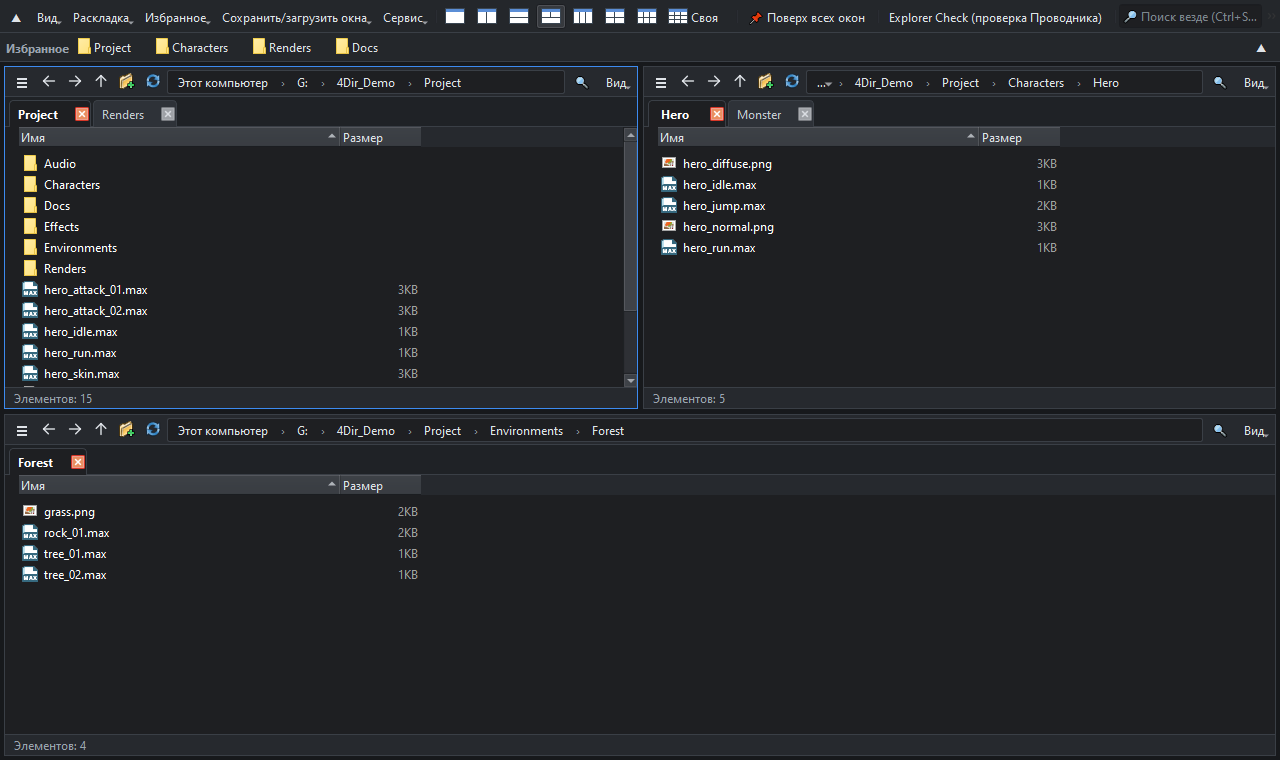Select the three-column layout icon
Viewport: 1280px width, 760px height.
tap(583, 17)
